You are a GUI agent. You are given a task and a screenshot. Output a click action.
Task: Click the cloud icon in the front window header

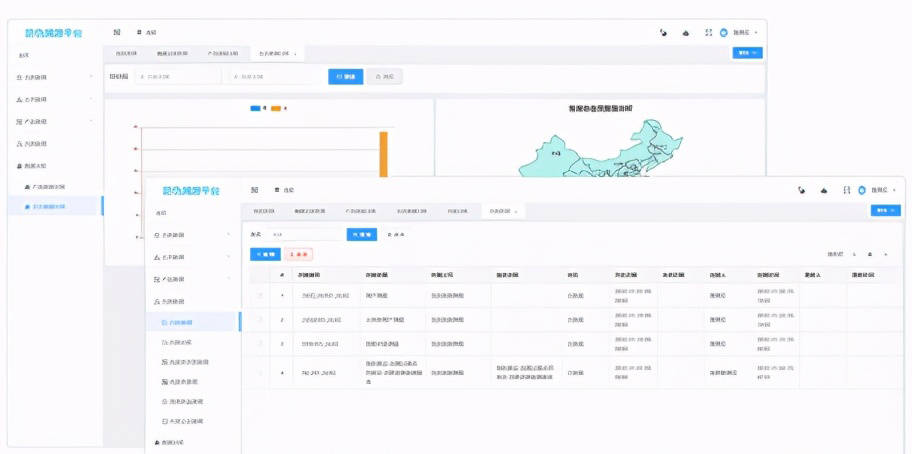click(824, 190)
